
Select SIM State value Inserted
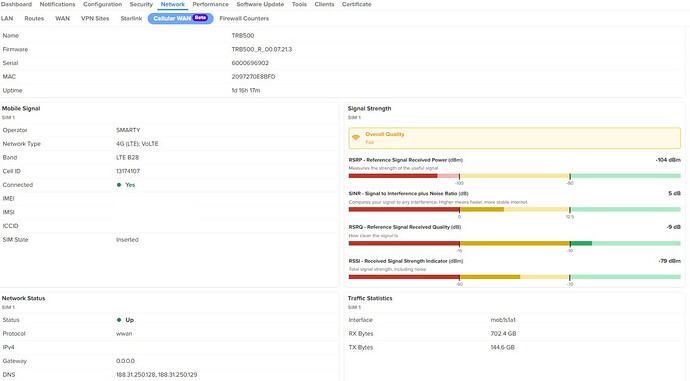[x=127, y=240]
